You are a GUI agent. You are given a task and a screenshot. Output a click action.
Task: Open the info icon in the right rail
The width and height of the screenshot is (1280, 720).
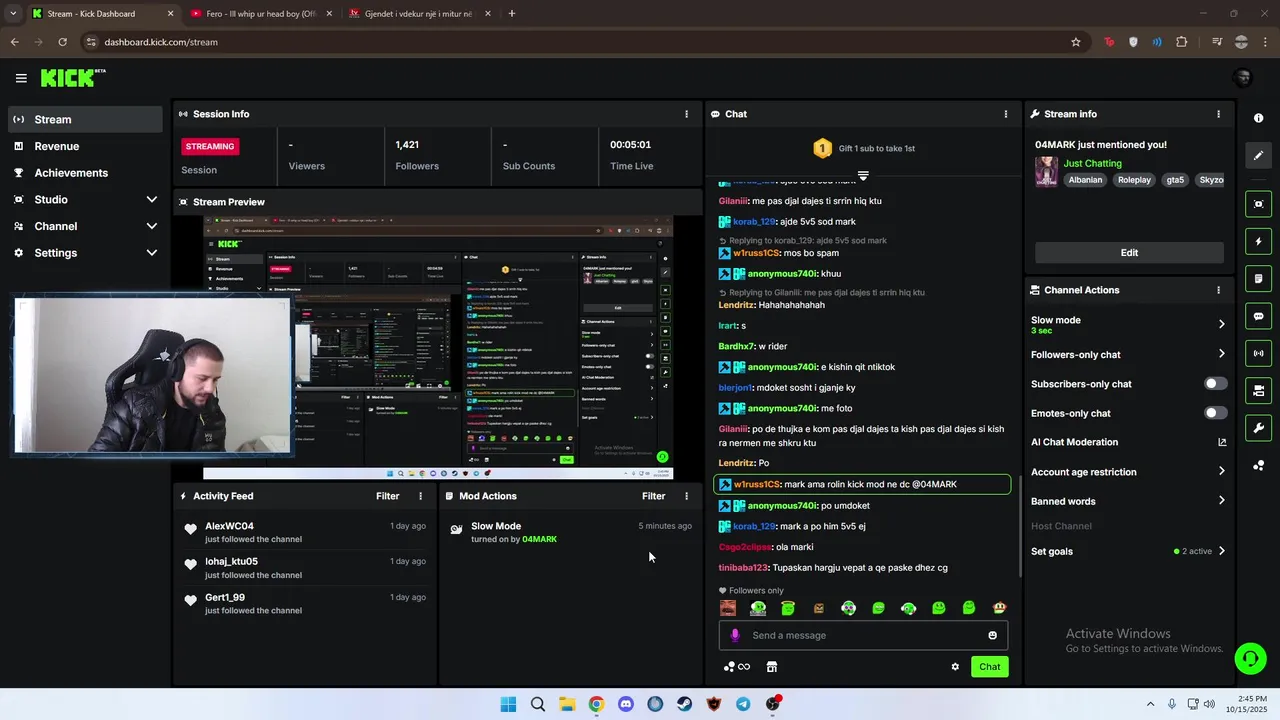(1258, 118)
